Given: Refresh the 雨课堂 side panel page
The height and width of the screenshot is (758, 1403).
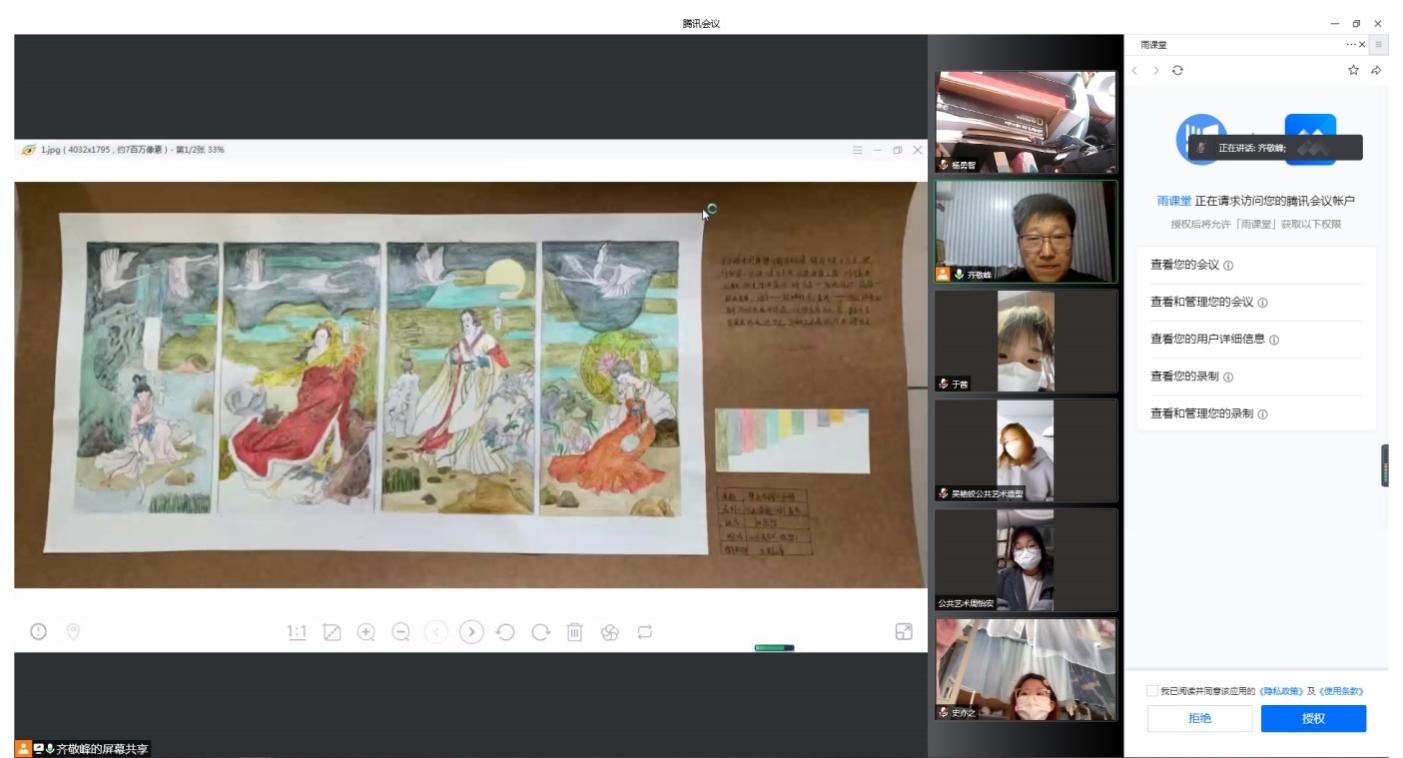Looking at the screenshot, I should (1177, 70).
